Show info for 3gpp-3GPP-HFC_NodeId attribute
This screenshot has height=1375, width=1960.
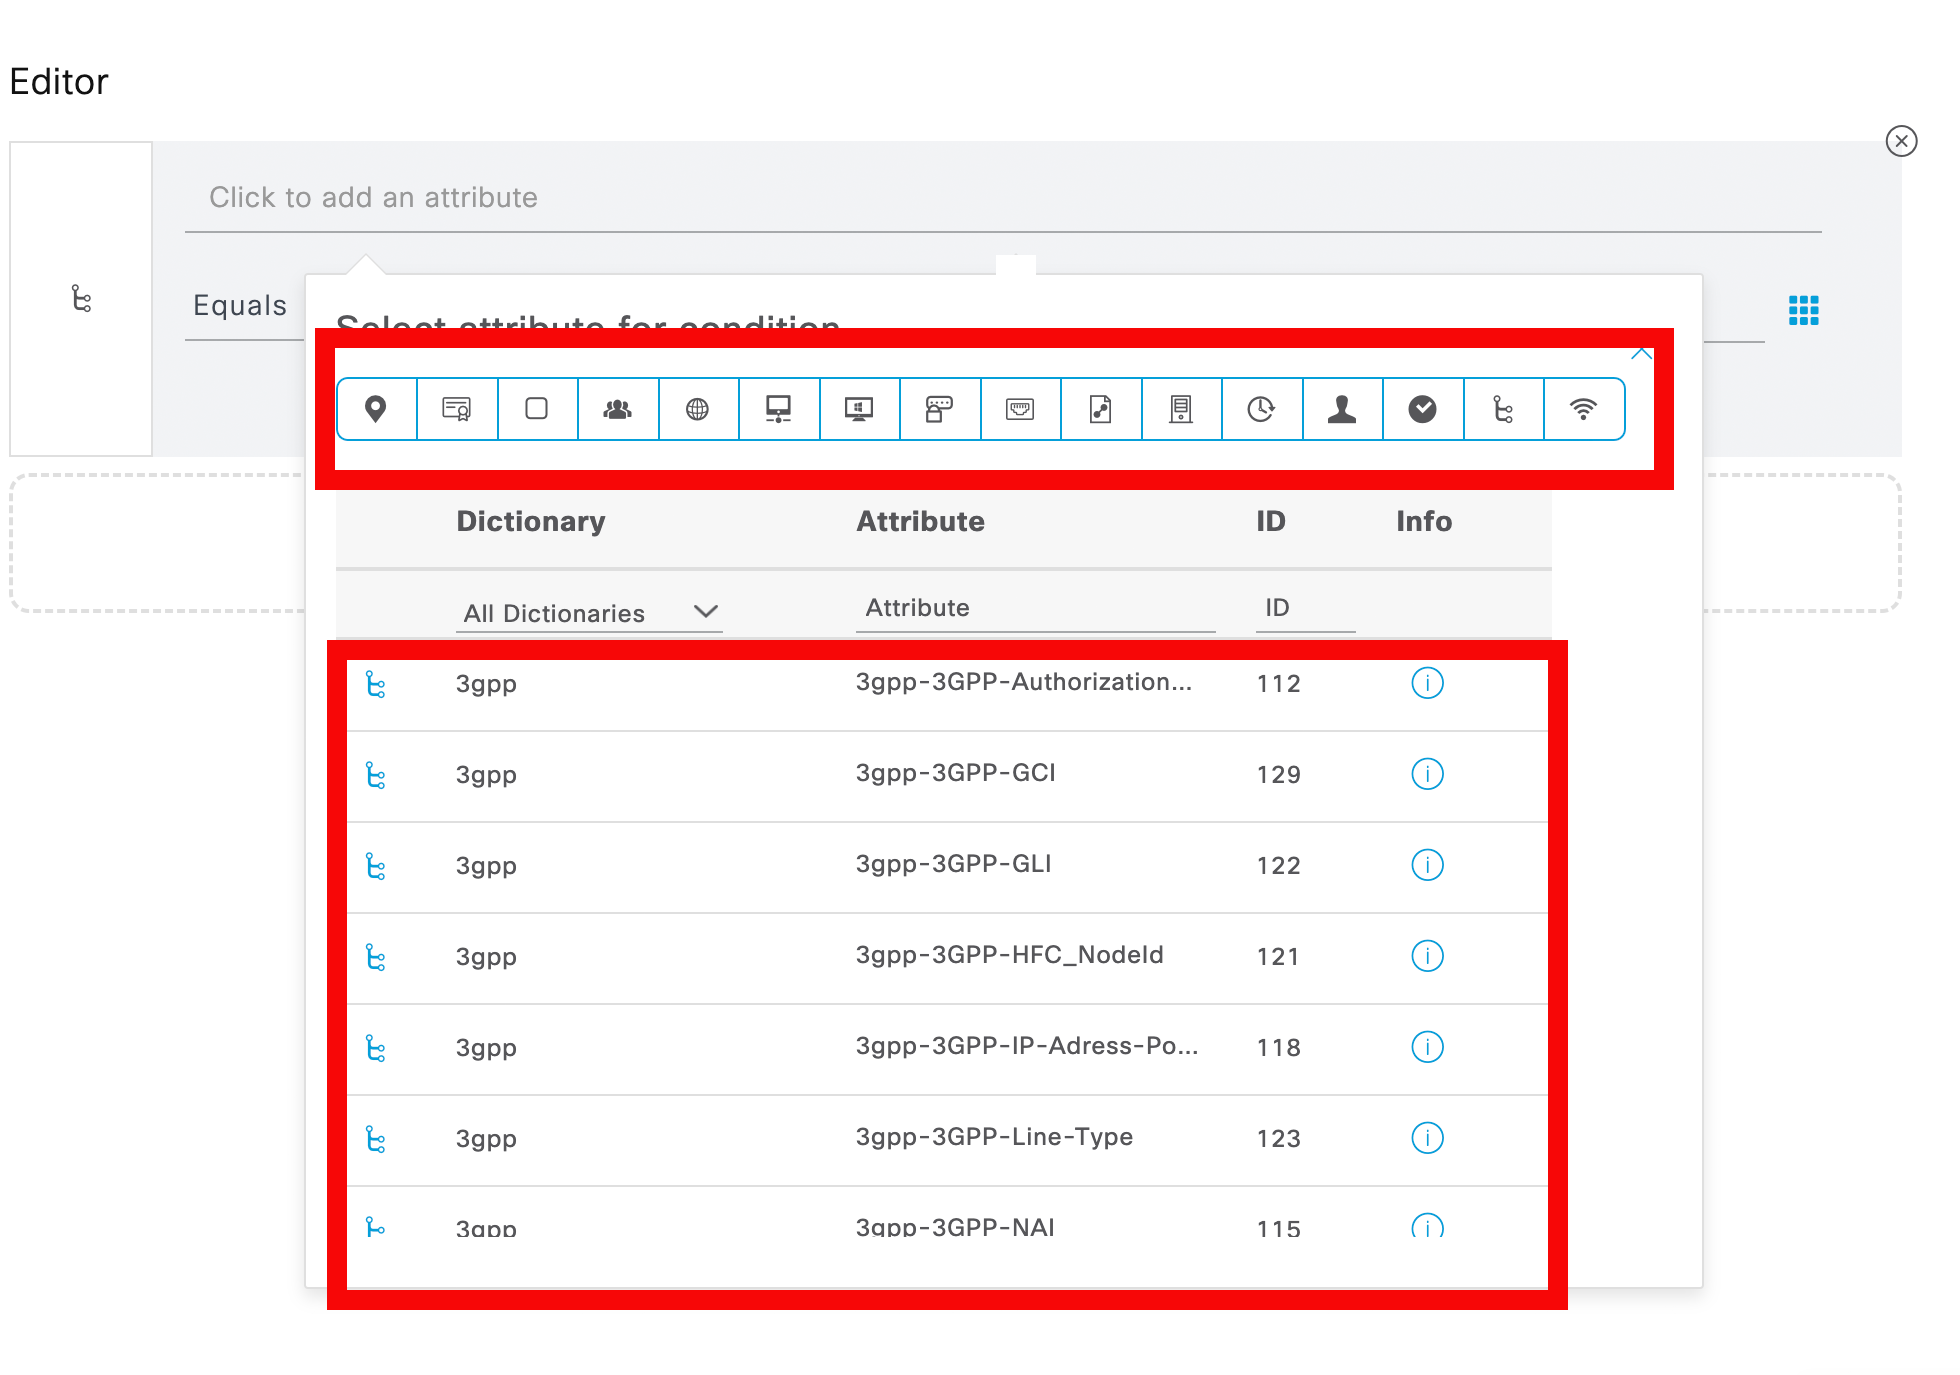(x=1427, y=956)
